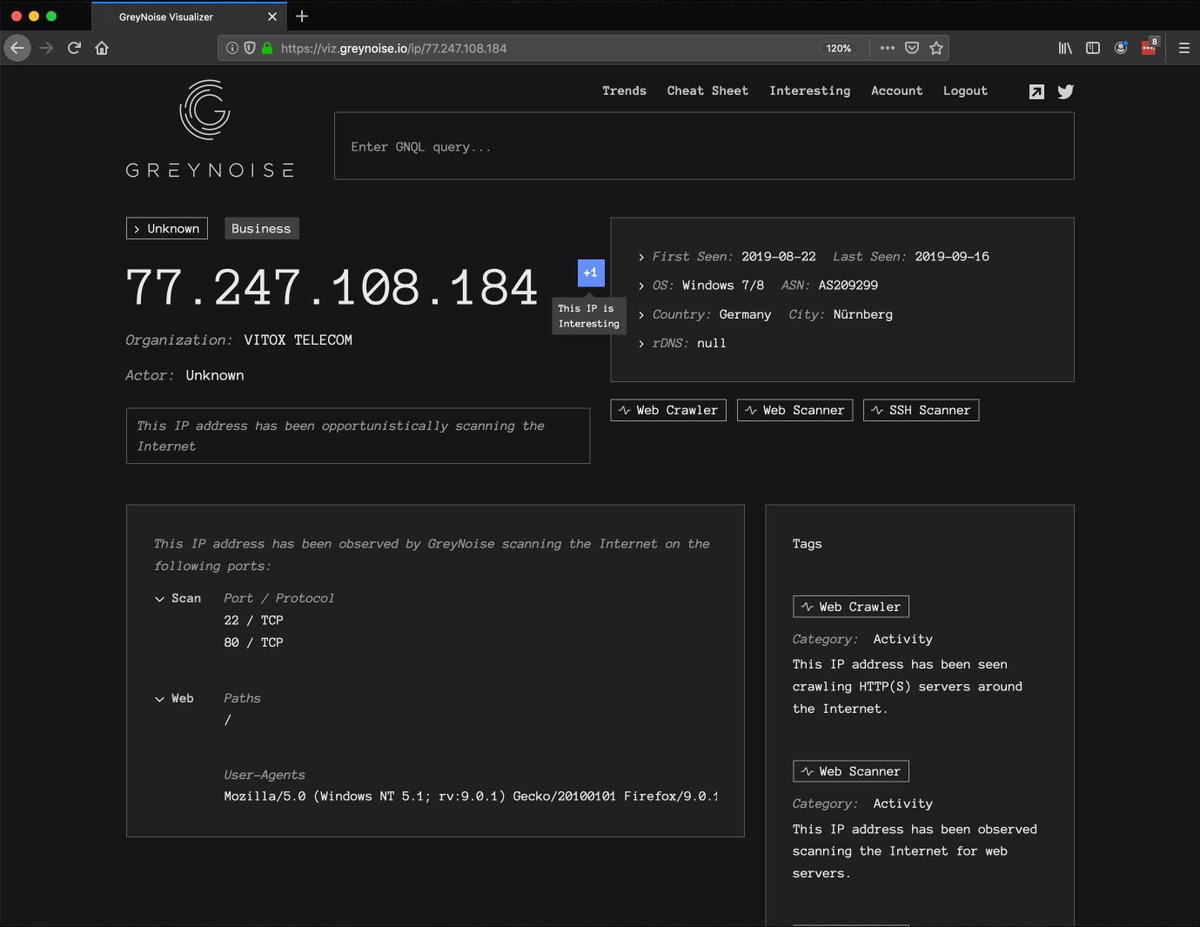This screenshot has height=927, width=1200.
Task: Open a new tab with plus button
Action: click(x=302, y=16)
